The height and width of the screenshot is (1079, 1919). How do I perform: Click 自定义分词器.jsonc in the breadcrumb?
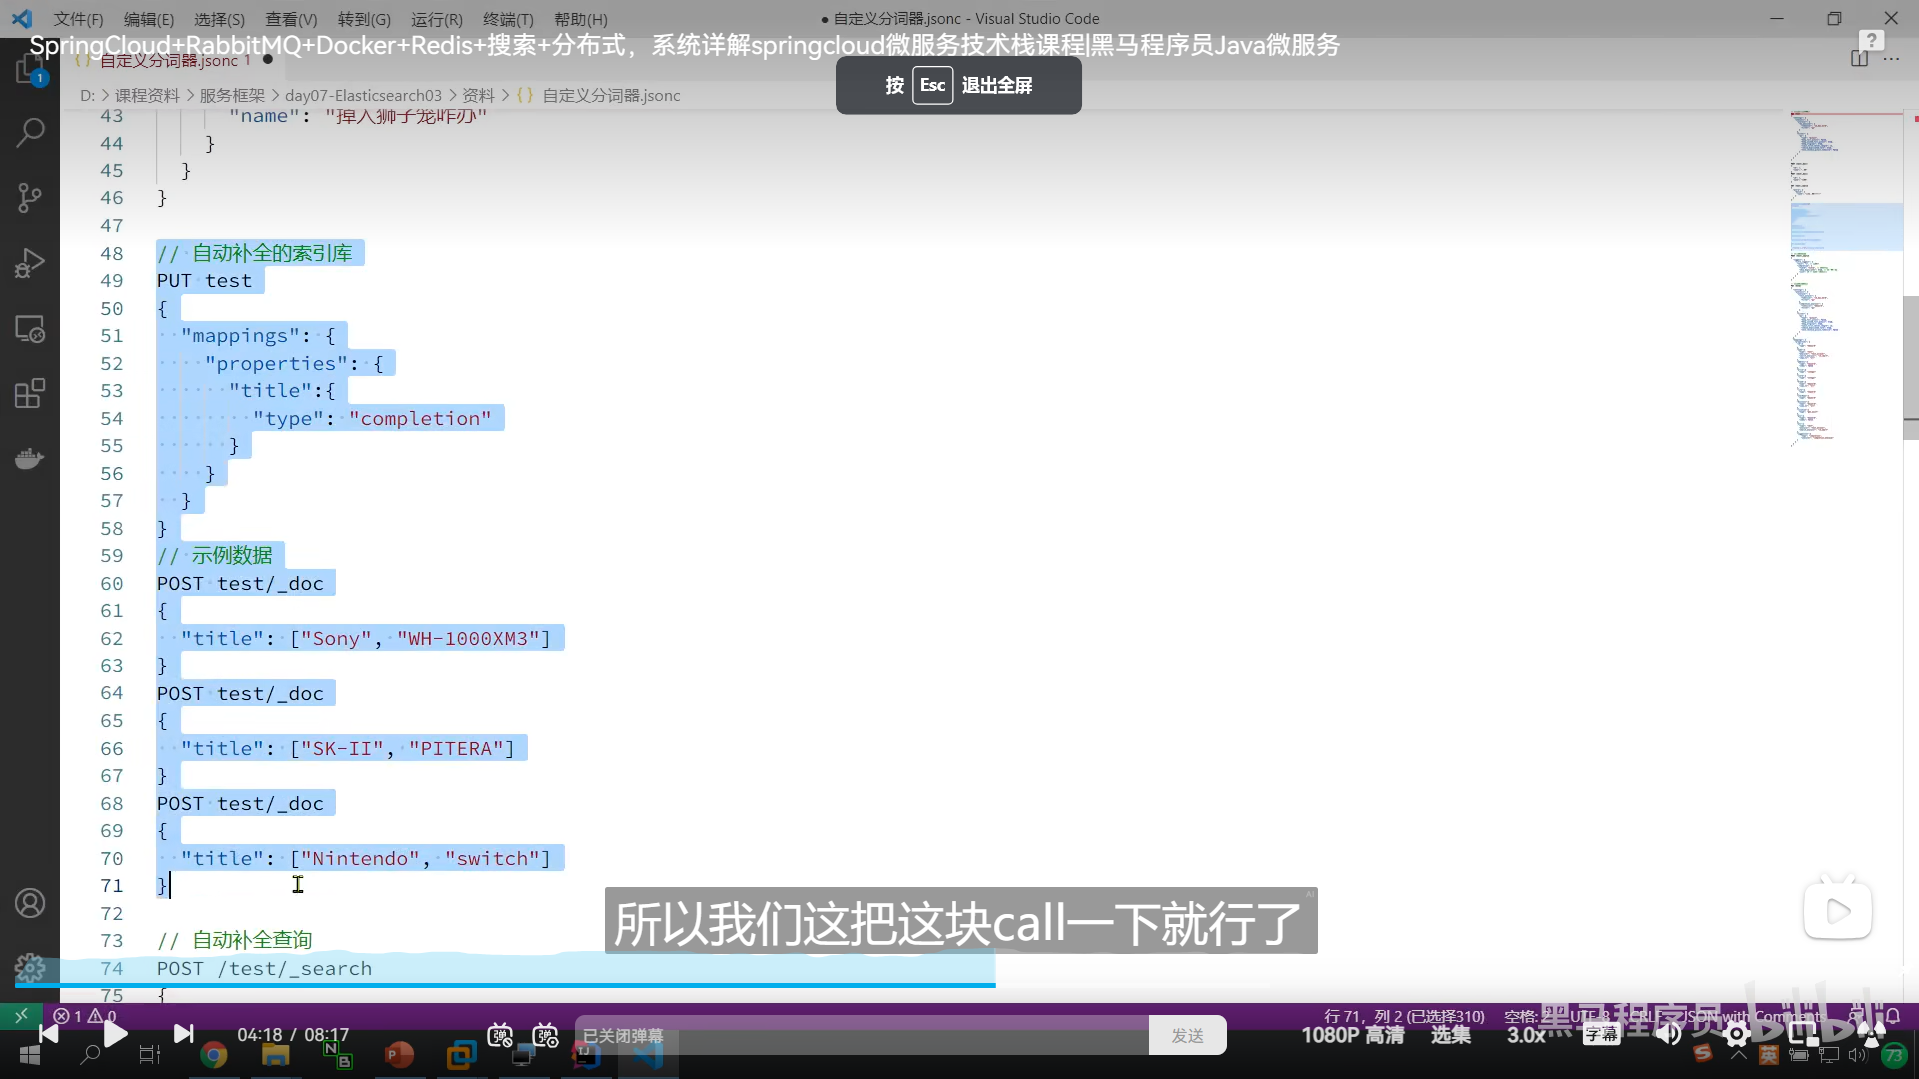(611, 95)
